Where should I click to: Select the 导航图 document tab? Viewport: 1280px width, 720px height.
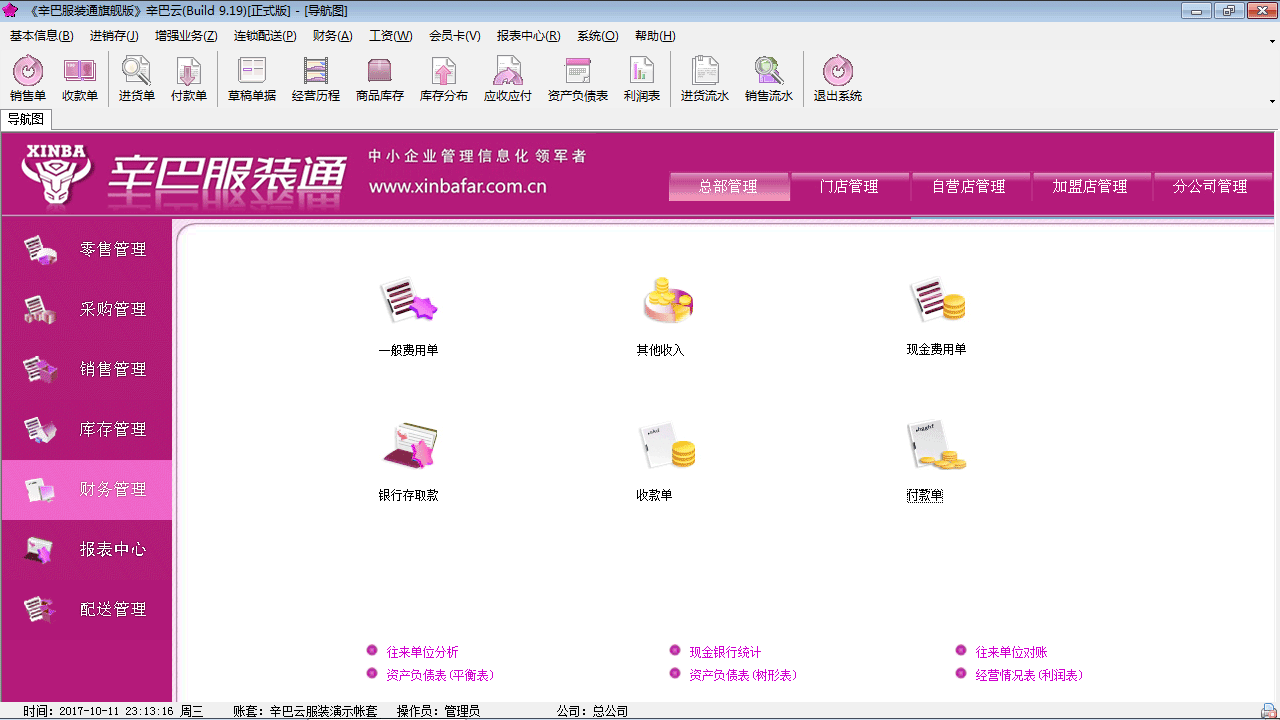pyautogui.click(x=26, y=119)
